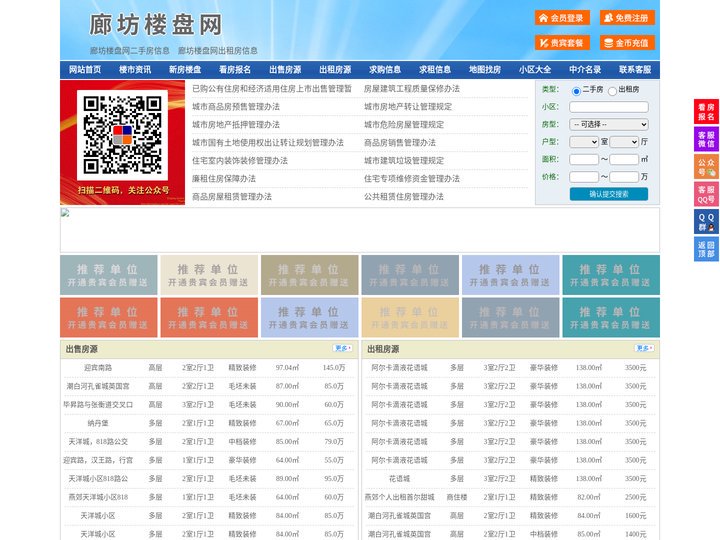This screenshot has width=720, height=540.
Task: Open 商品房销售管理办法 link
Action: coord(400,143)
